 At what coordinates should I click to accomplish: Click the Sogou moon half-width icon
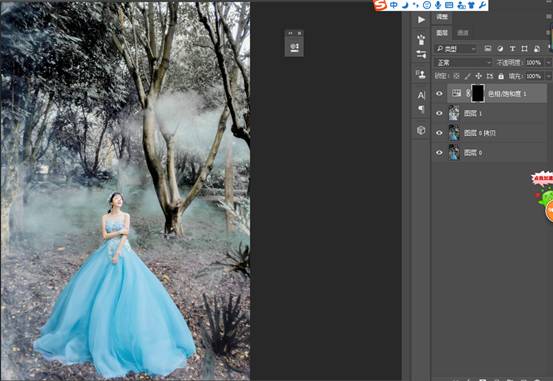[405, 5]
